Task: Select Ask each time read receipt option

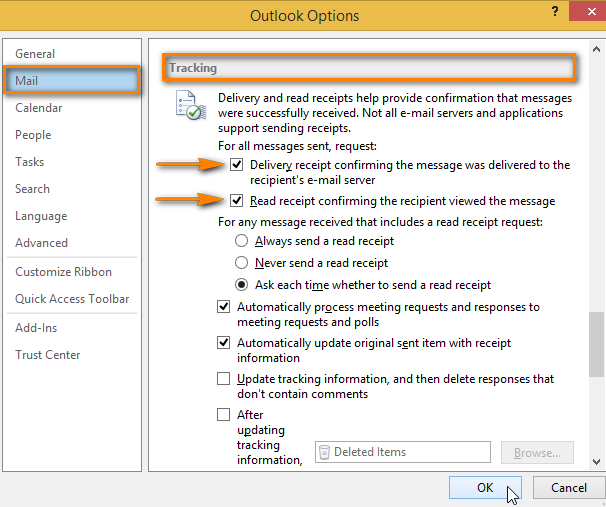Action: click(242, 285)
